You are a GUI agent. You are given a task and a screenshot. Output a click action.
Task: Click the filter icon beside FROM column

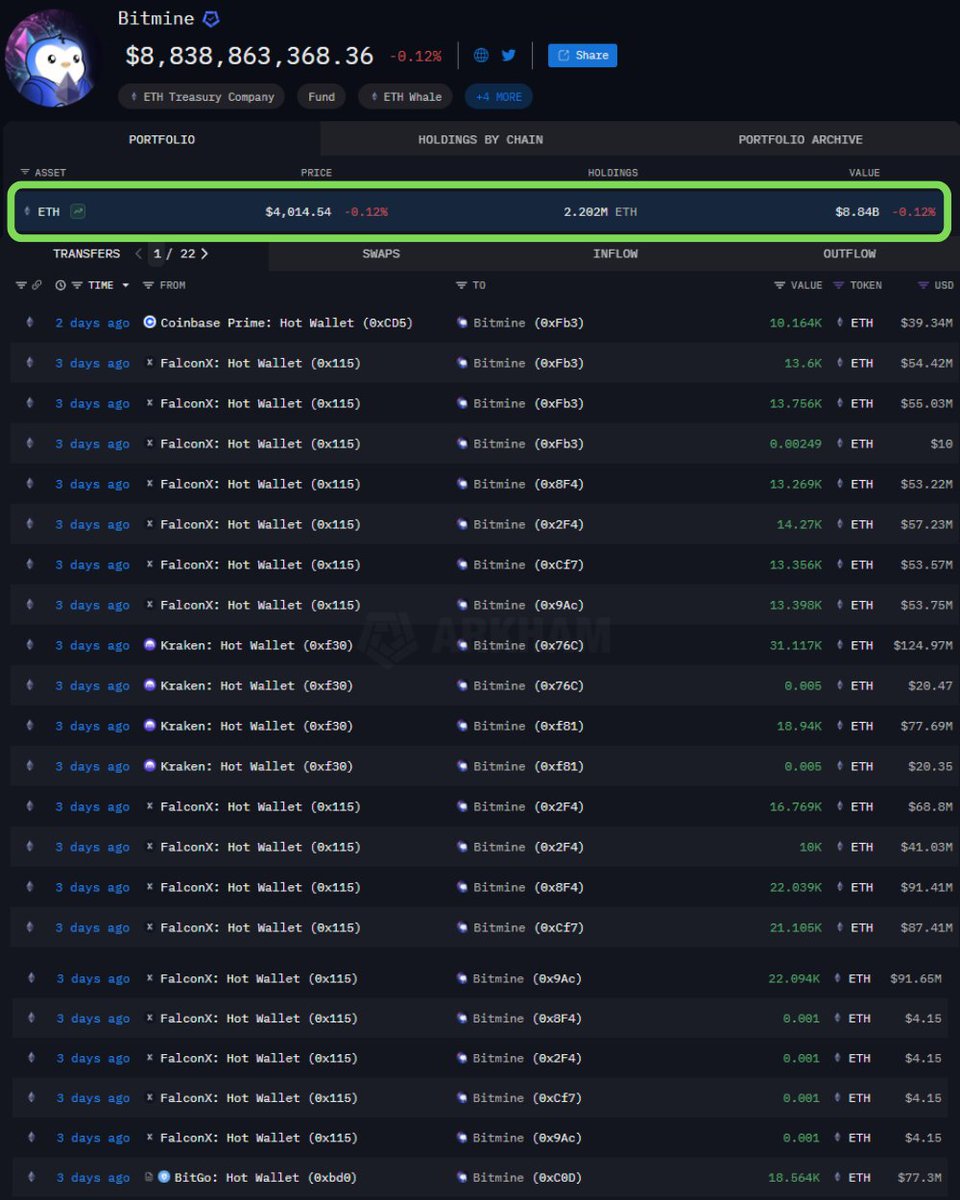[148, 286]
